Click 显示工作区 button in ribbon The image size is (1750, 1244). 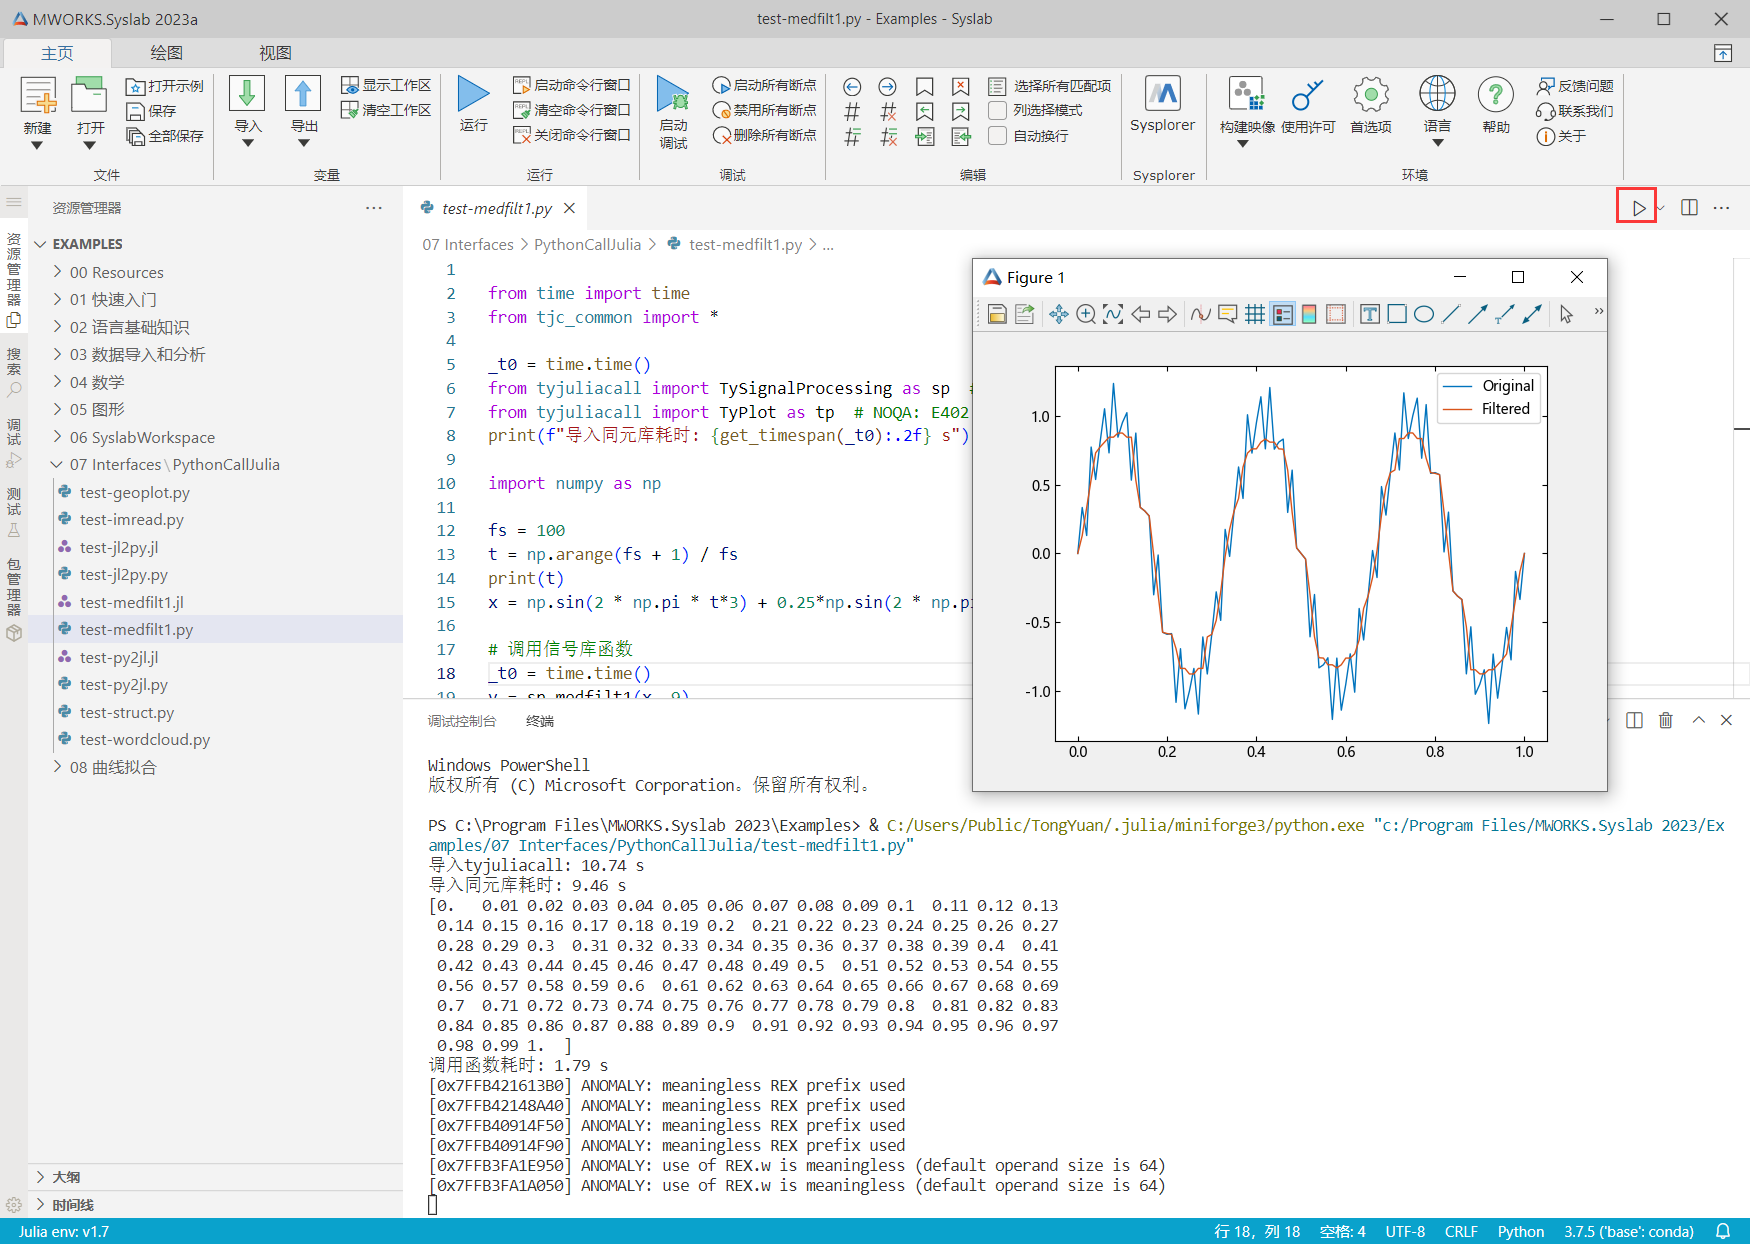386,85
